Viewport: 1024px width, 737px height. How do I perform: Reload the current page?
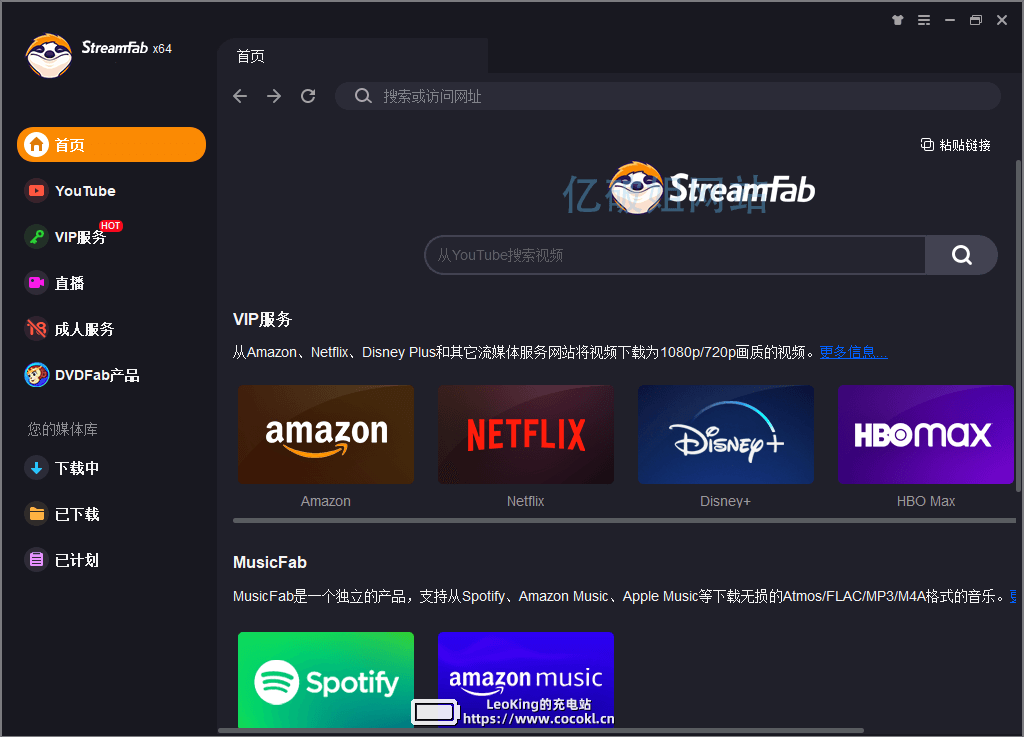308,97
